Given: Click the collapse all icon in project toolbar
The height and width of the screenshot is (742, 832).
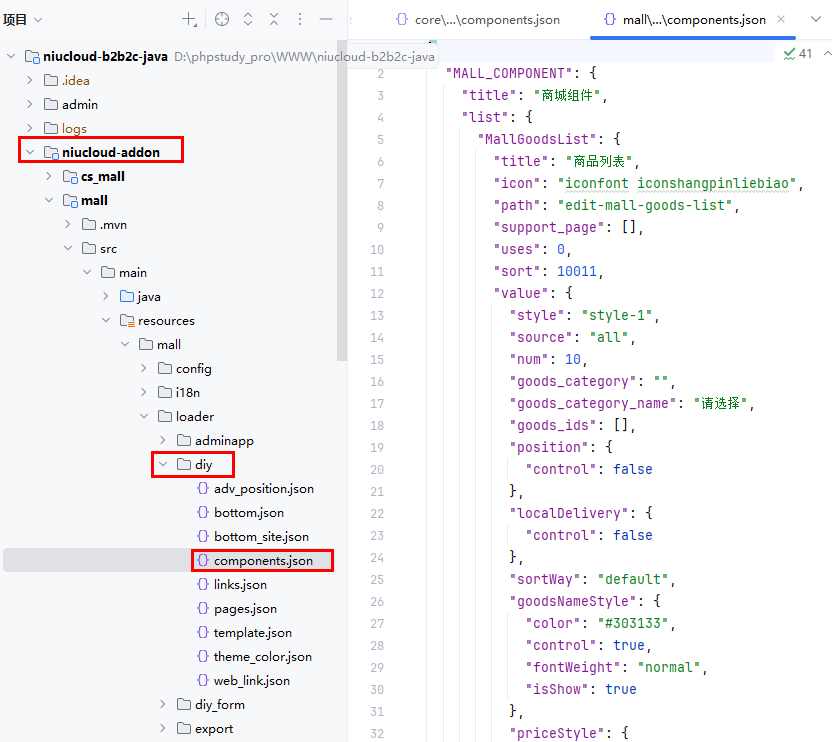Looking at the screenshot, I should click(x=274, y=19).
